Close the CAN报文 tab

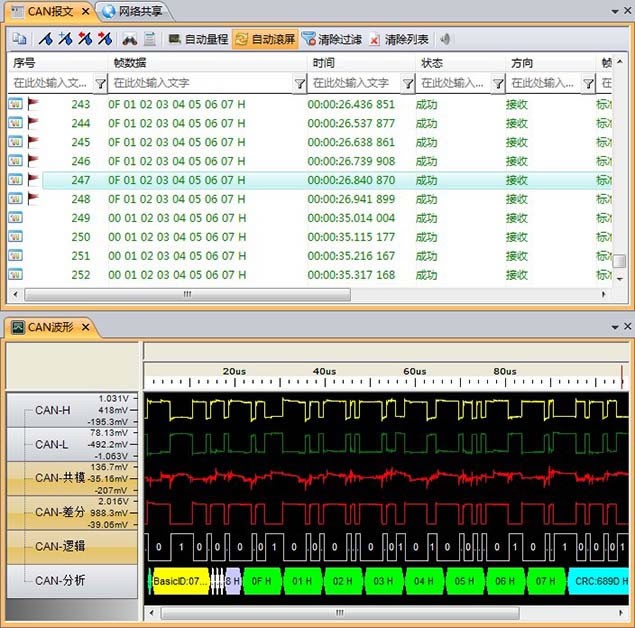(x=86, y=12)
